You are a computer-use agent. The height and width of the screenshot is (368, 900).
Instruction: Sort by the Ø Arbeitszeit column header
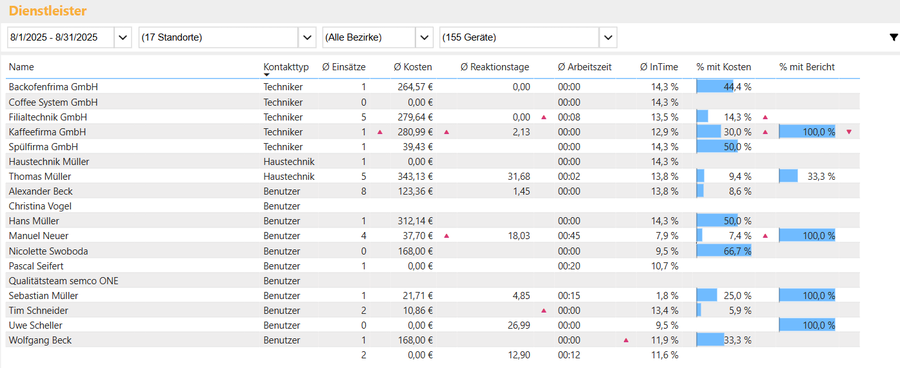[585, 67]
